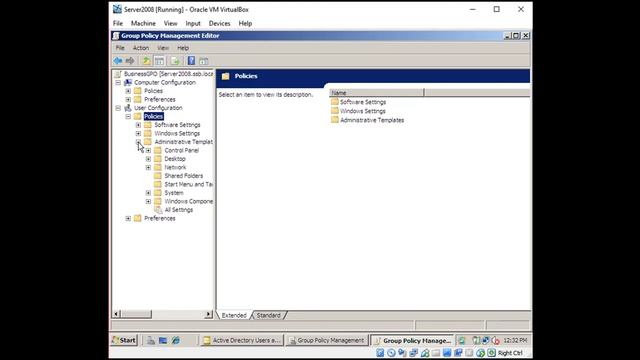640x360 pixels.
Task: Click the VirtualBox shared folders status icon
Action: (436, 353)
